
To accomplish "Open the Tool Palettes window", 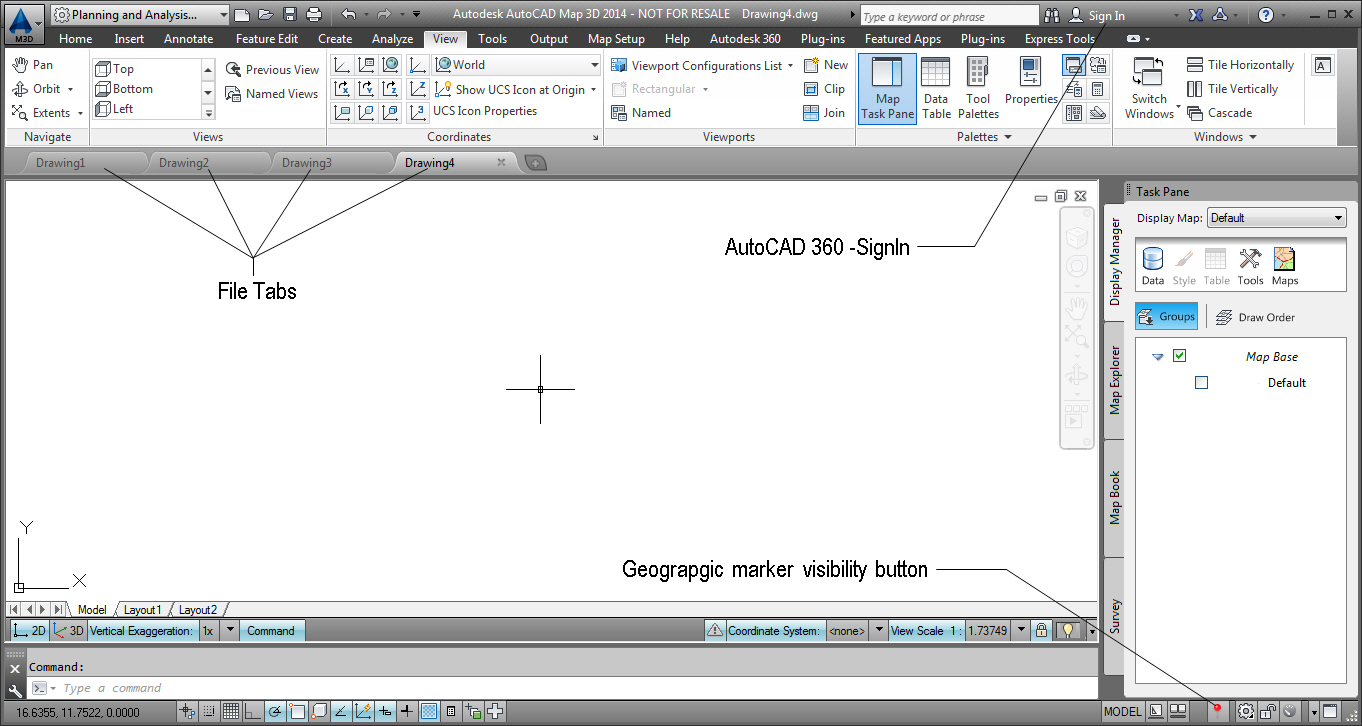I will pyautogui.click(x=978, y=88).
